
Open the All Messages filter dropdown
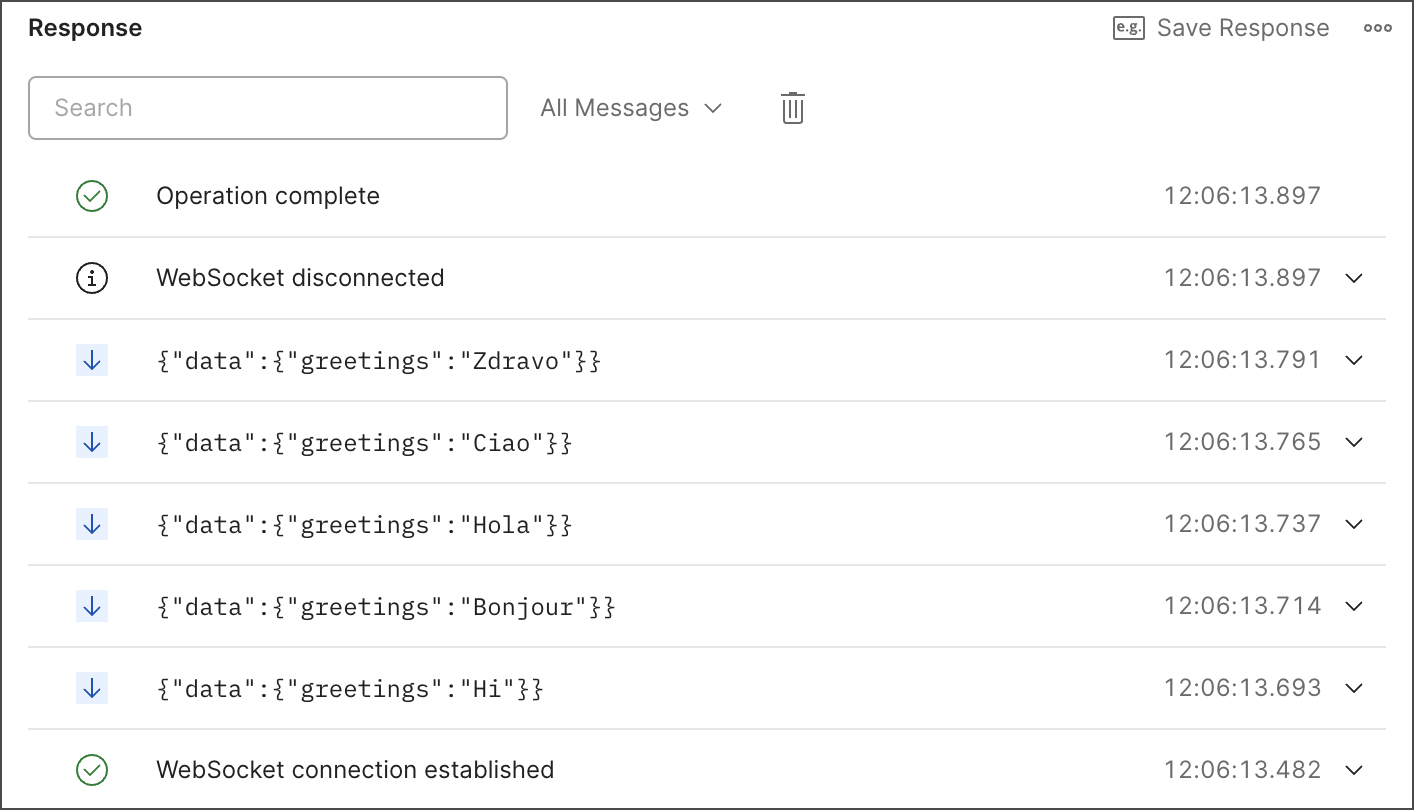[630, 108]
